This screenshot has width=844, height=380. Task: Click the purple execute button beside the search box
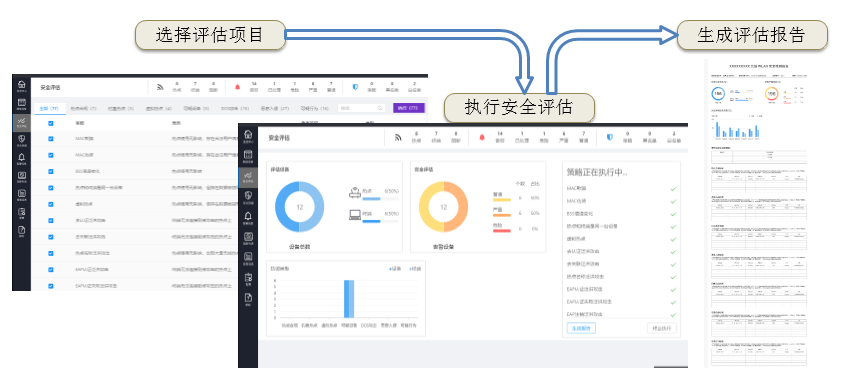[409, 108]
